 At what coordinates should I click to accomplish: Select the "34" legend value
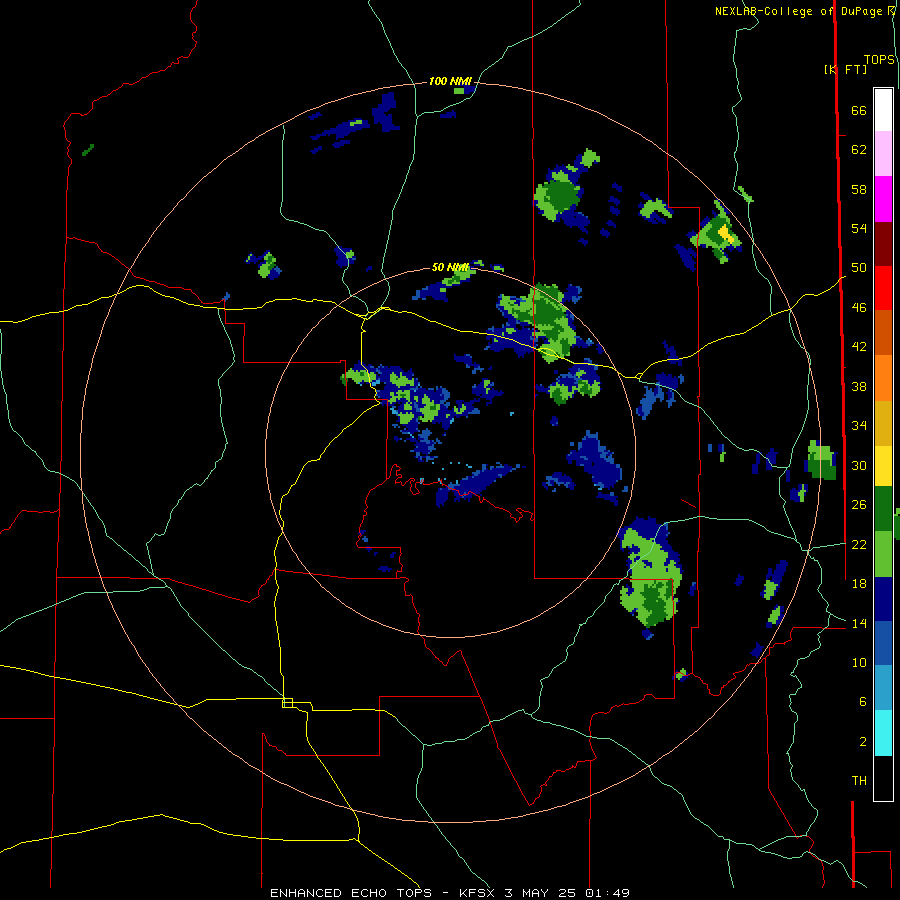[859, 426]
